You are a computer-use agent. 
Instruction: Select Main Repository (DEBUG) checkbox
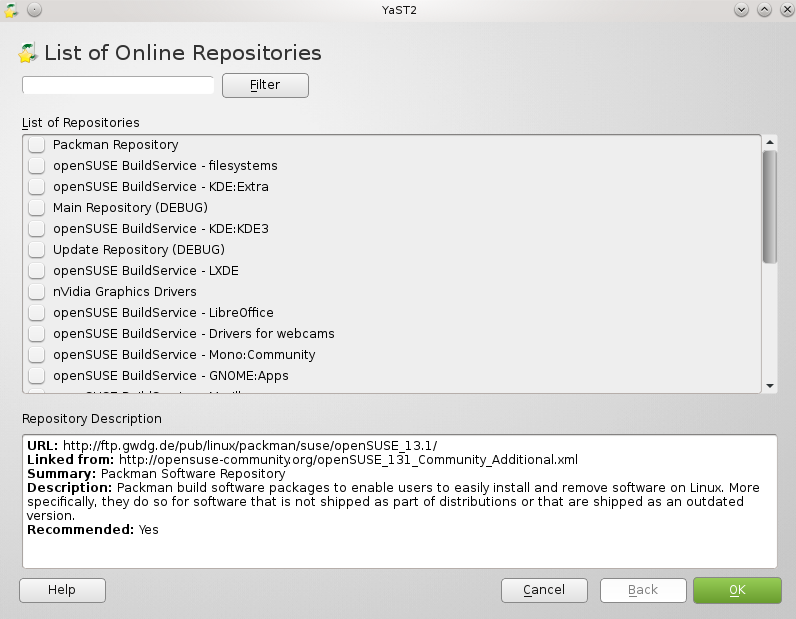click(x=36, y=208)
